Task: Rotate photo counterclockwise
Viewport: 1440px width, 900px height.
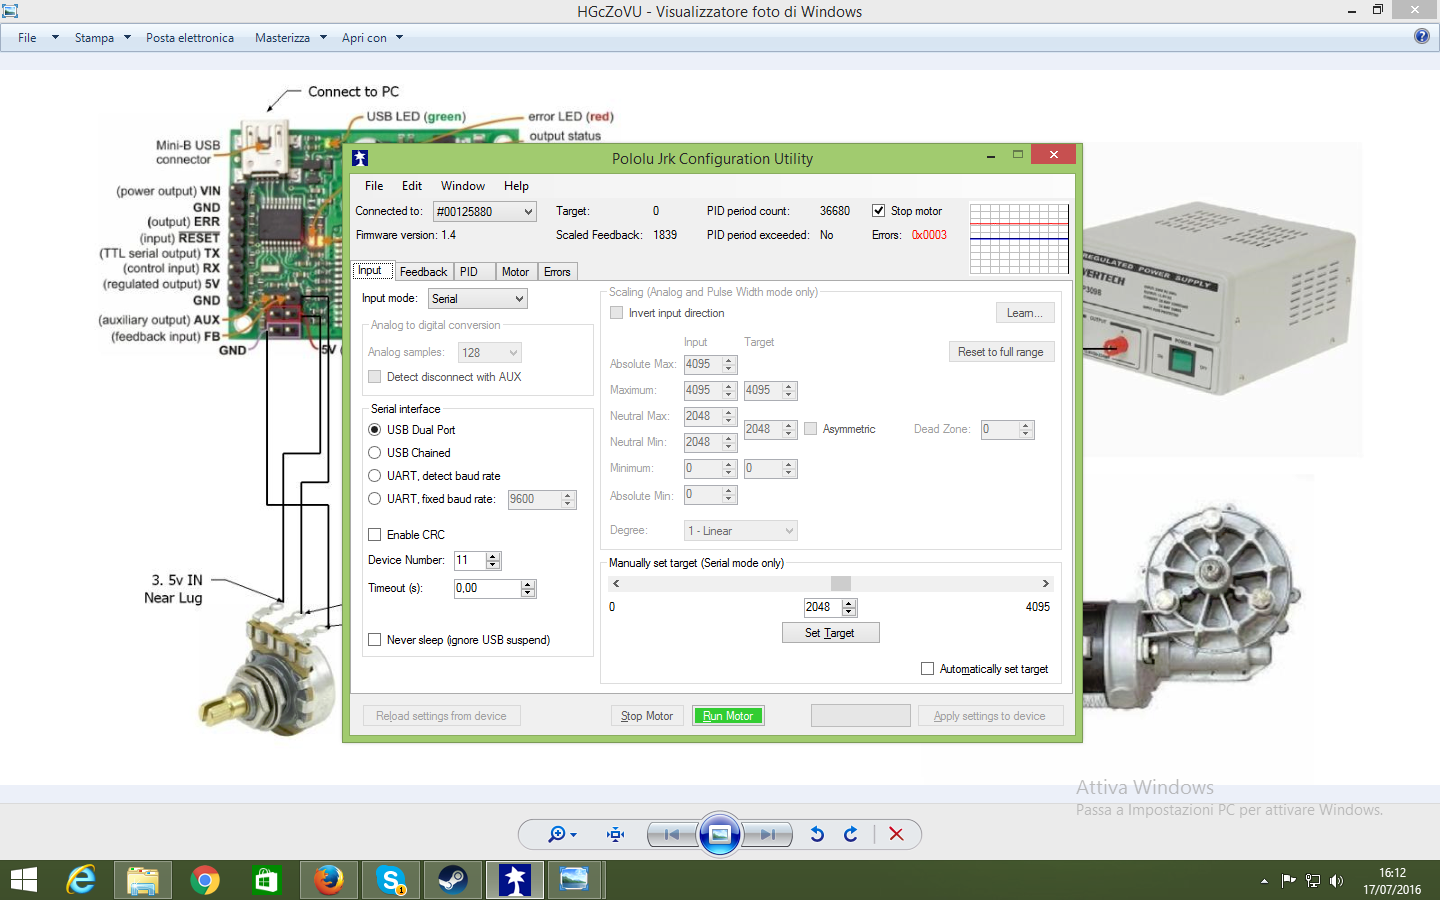Action: point(817,834)
